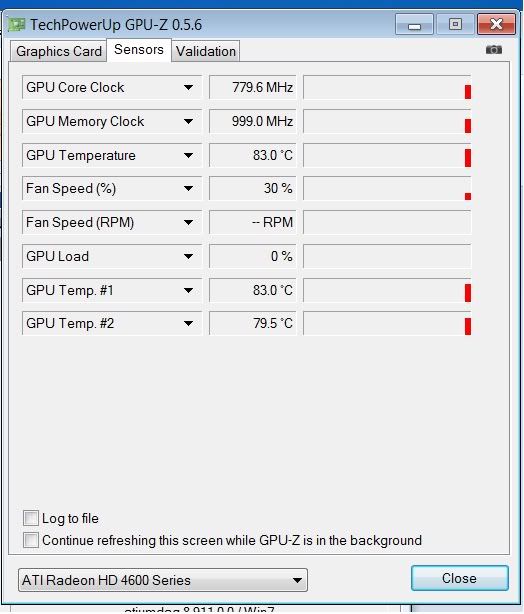Open the Fan Speed (%) dropdown
Screen dimensions: 524x614
(x=188, y=188)
